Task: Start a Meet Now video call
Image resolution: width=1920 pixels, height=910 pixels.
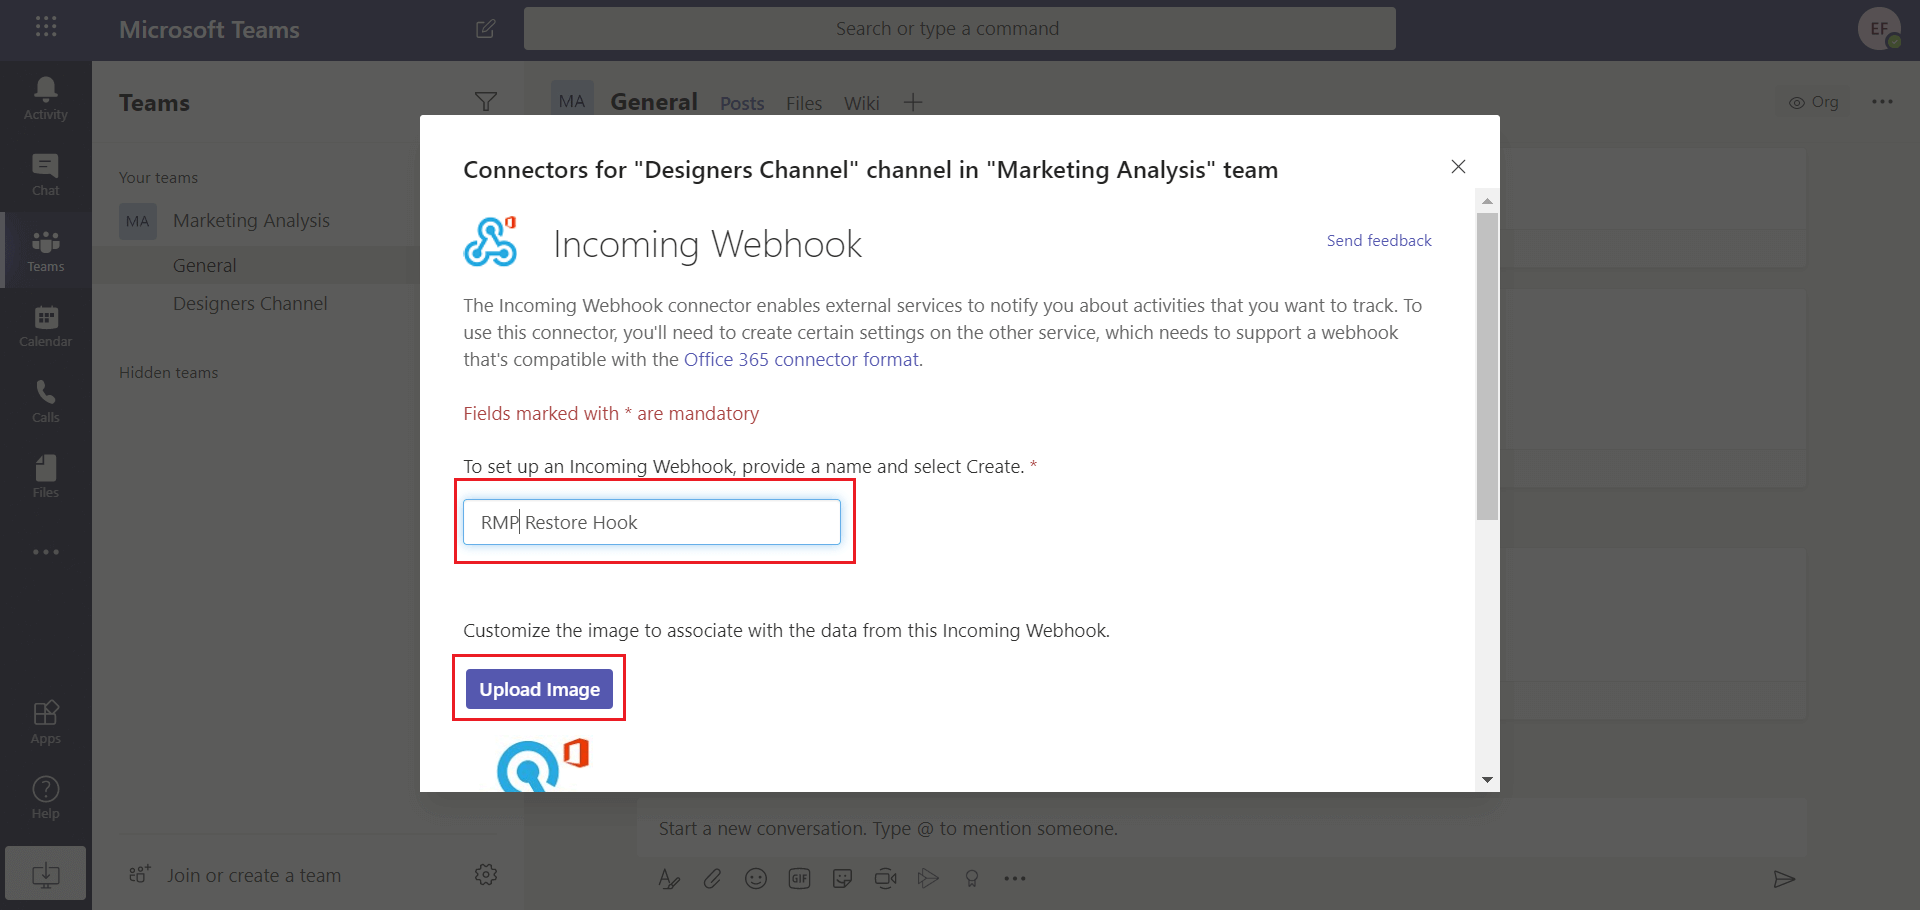Action: point(885,878)
